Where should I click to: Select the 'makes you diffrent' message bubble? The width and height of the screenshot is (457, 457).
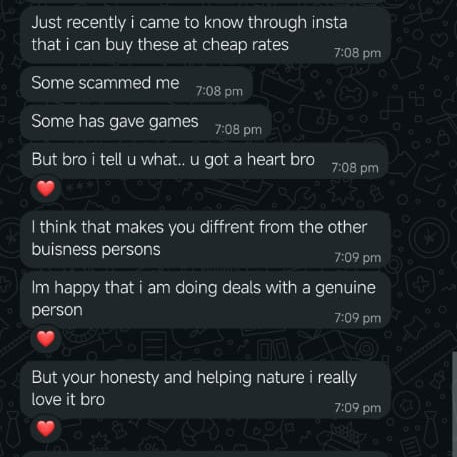(205, 239)
